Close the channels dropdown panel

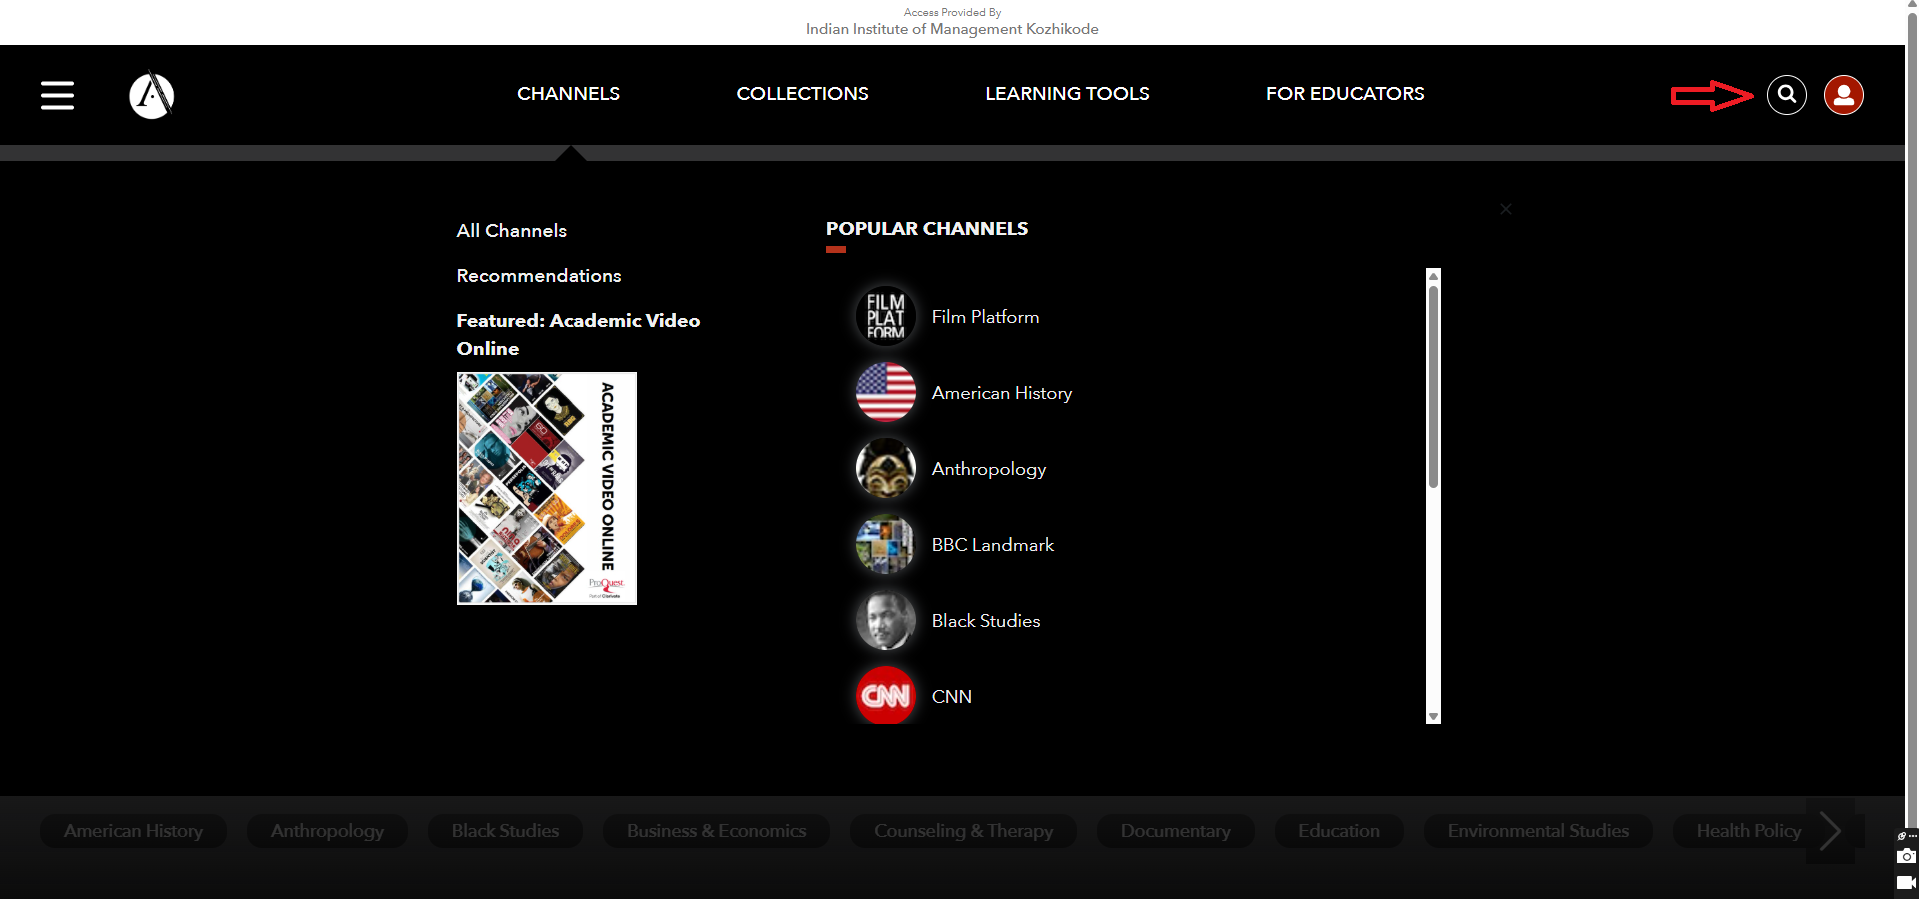click(x=1505, y=209)
